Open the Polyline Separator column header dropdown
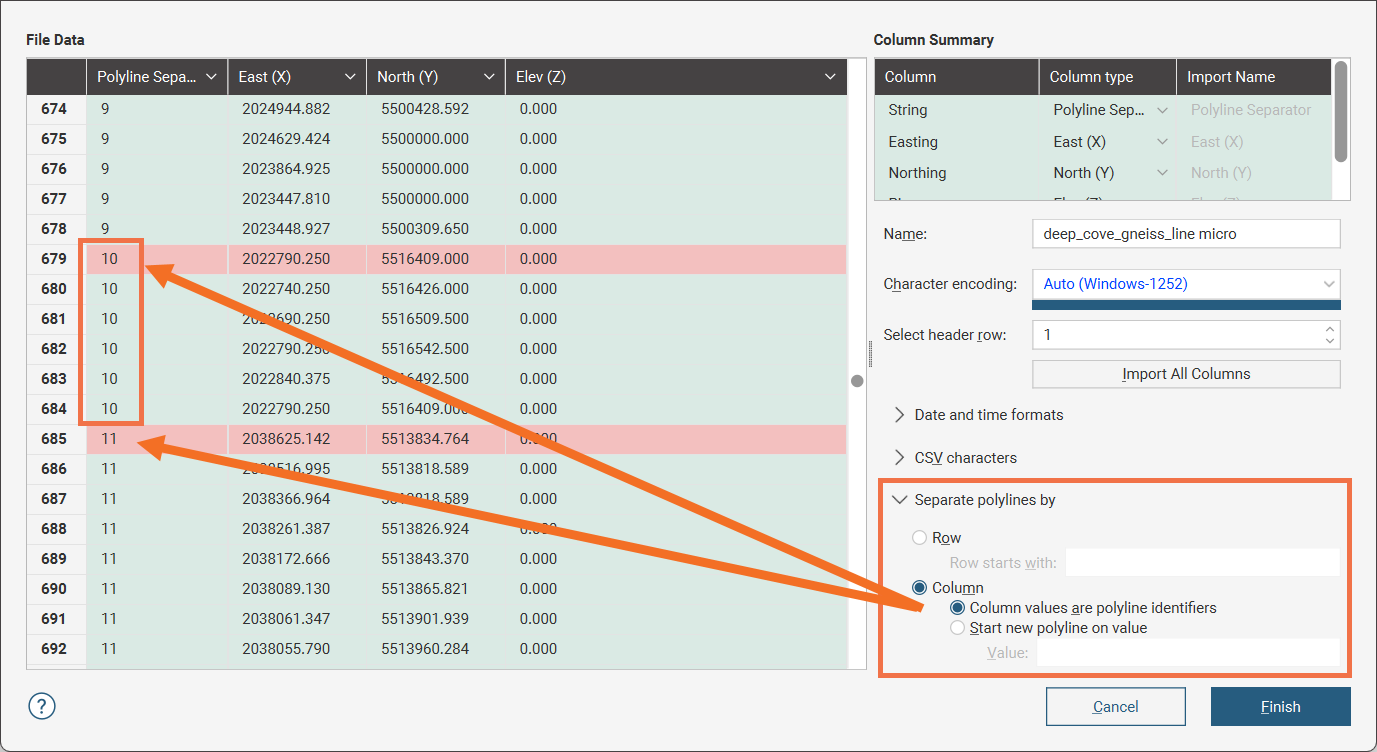 pyautogui.click(x=210, y=77)
